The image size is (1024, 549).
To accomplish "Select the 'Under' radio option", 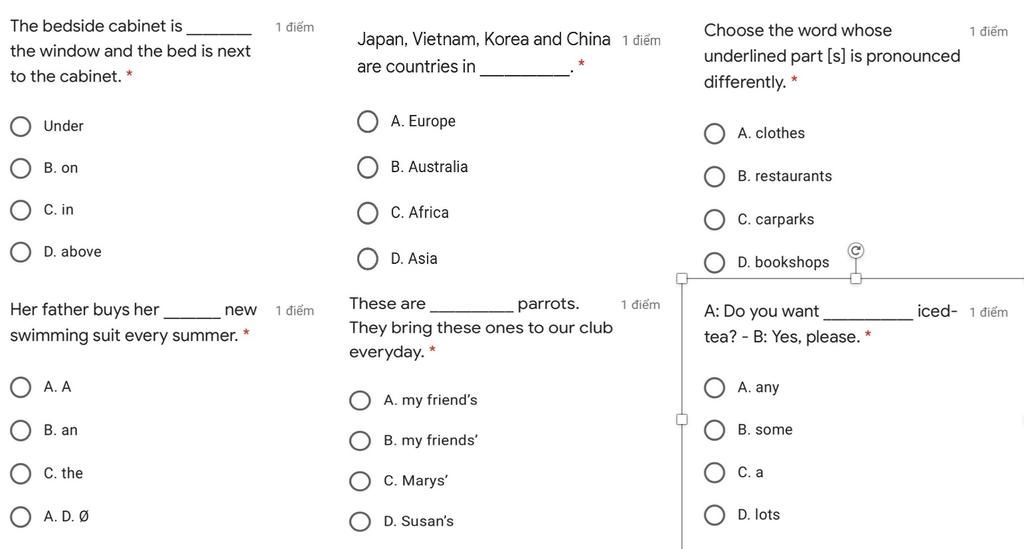I will 20,126.
